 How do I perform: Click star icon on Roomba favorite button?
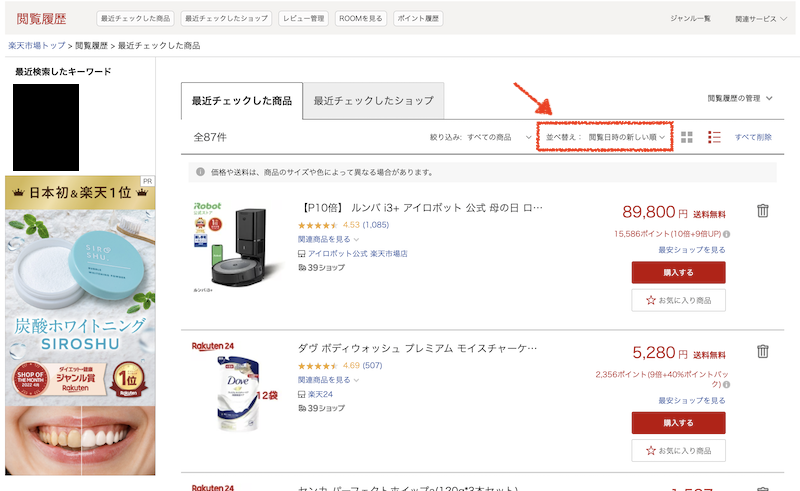point(651,300)
